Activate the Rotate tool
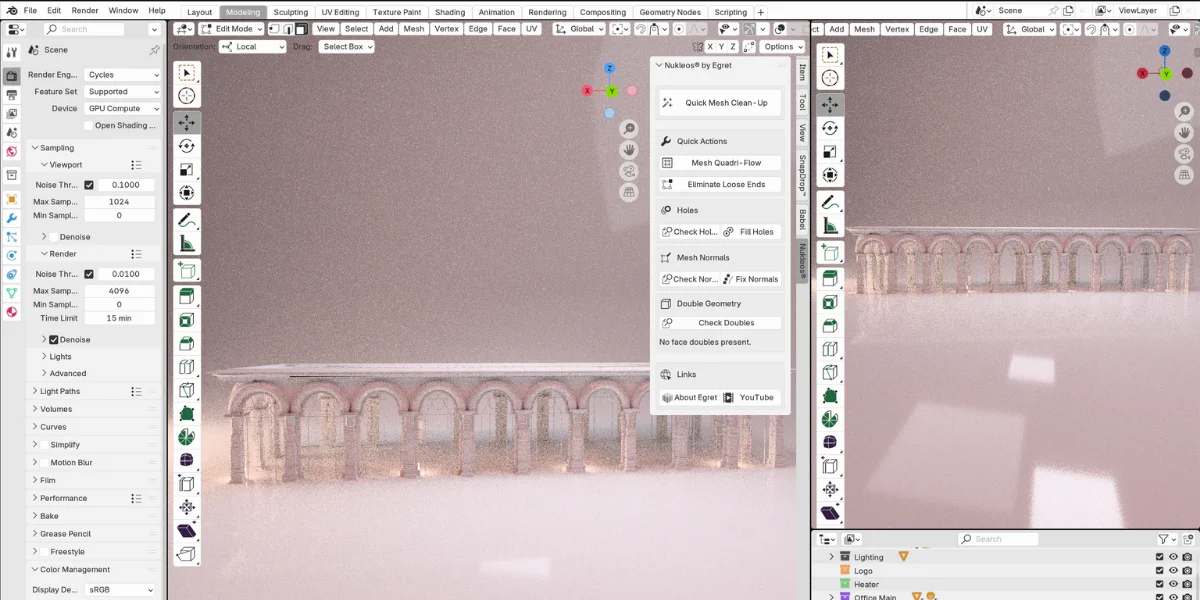Screen dimensions: 1200x600 pyautogui.click(x=187, y=145)
